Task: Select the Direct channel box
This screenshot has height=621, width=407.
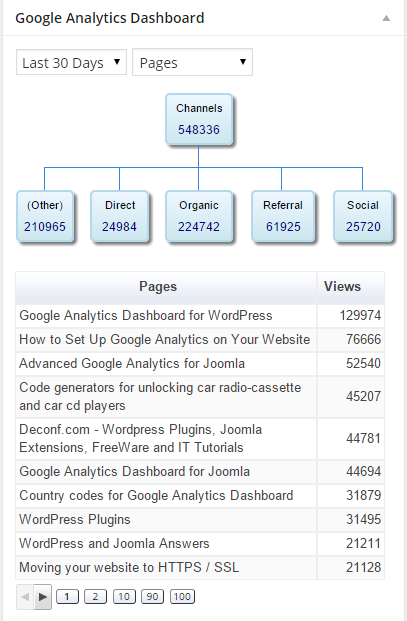Action: 120,216
